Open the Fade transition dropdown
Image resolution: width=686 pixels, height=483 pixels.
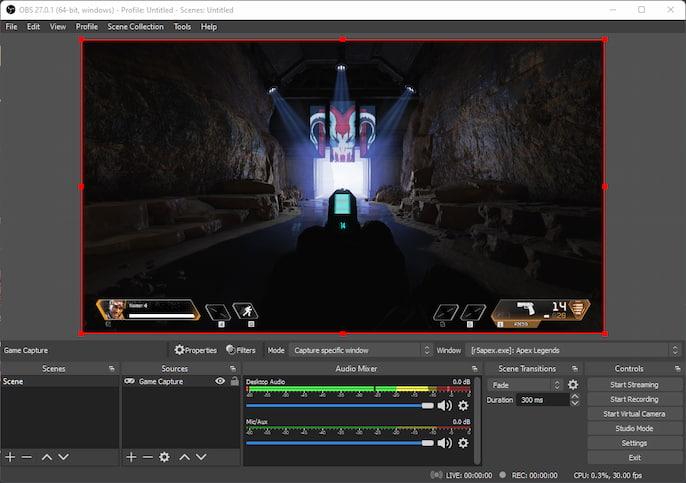pos(525,385)
